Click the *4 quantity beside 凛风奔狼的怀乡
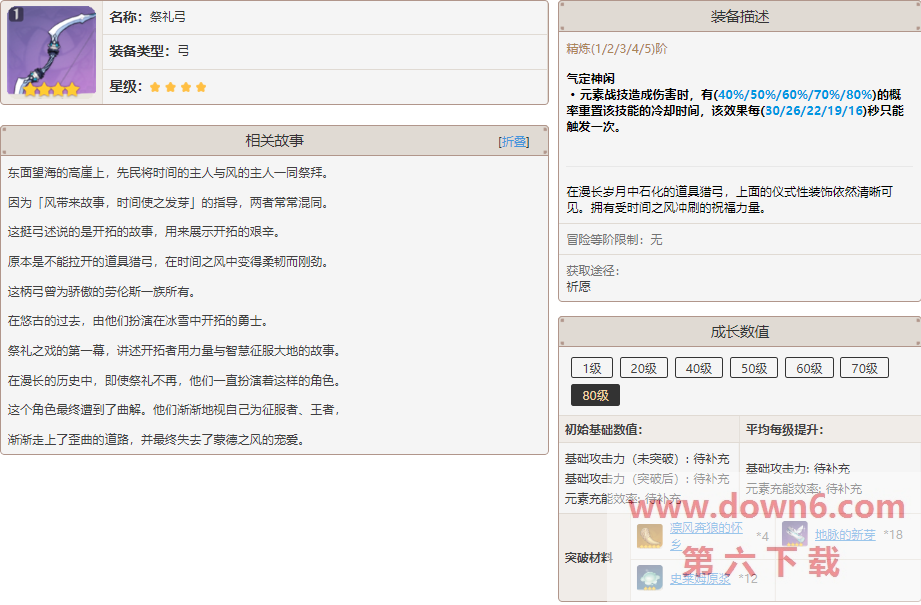The image size is (921, 605). pyautogui.click(x=762, y=536)
